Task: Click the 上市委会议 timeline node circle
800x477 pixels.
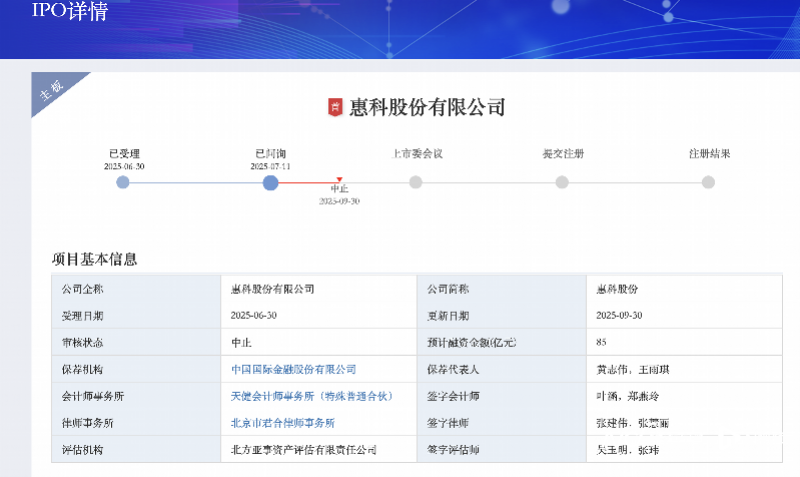Action: (416, 182)
